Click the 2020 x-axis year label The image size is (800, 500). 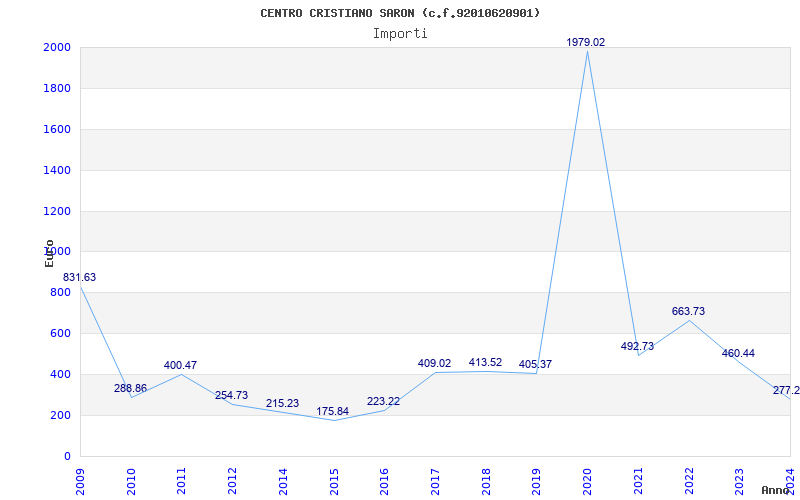tap(587, 481)
